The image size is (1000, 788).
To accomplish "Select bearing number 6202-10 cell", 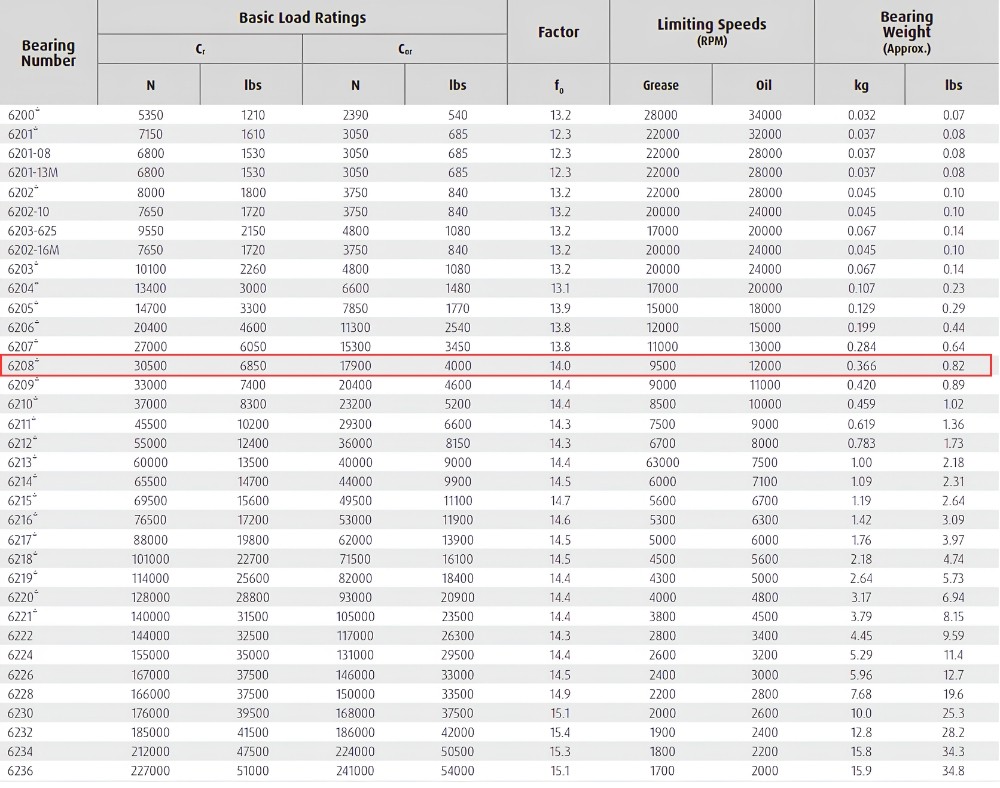I will [28, 212].
